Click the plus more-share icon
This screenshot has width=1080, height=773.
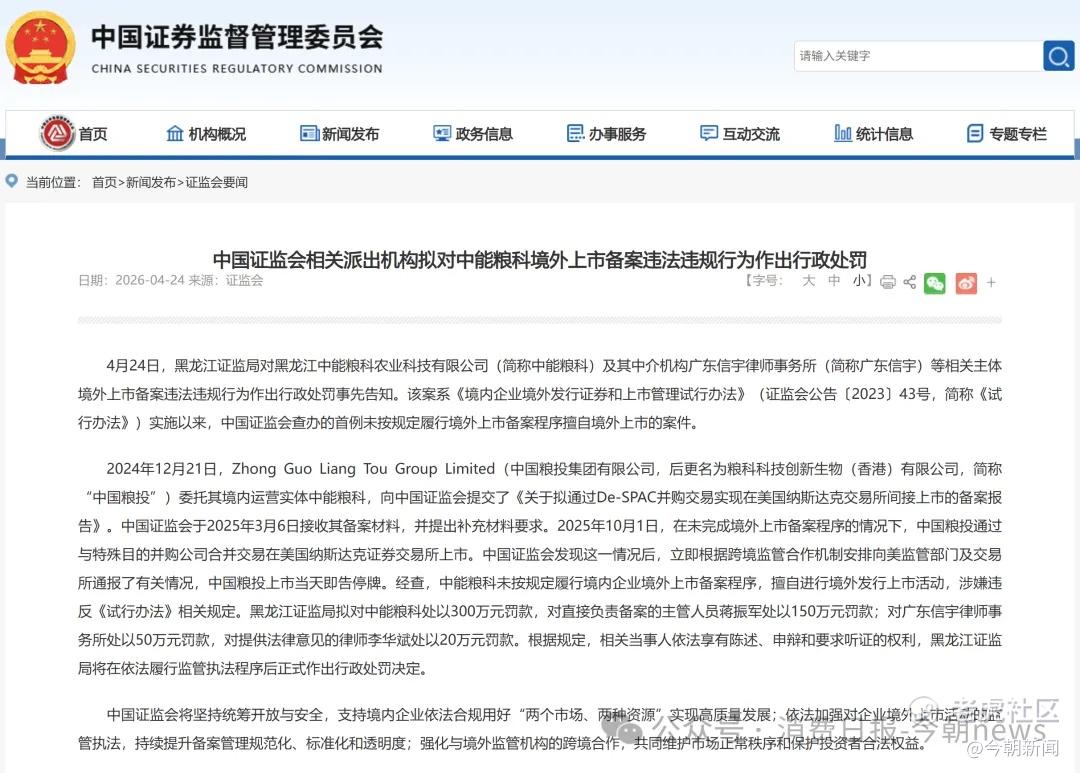pos(991,282)
